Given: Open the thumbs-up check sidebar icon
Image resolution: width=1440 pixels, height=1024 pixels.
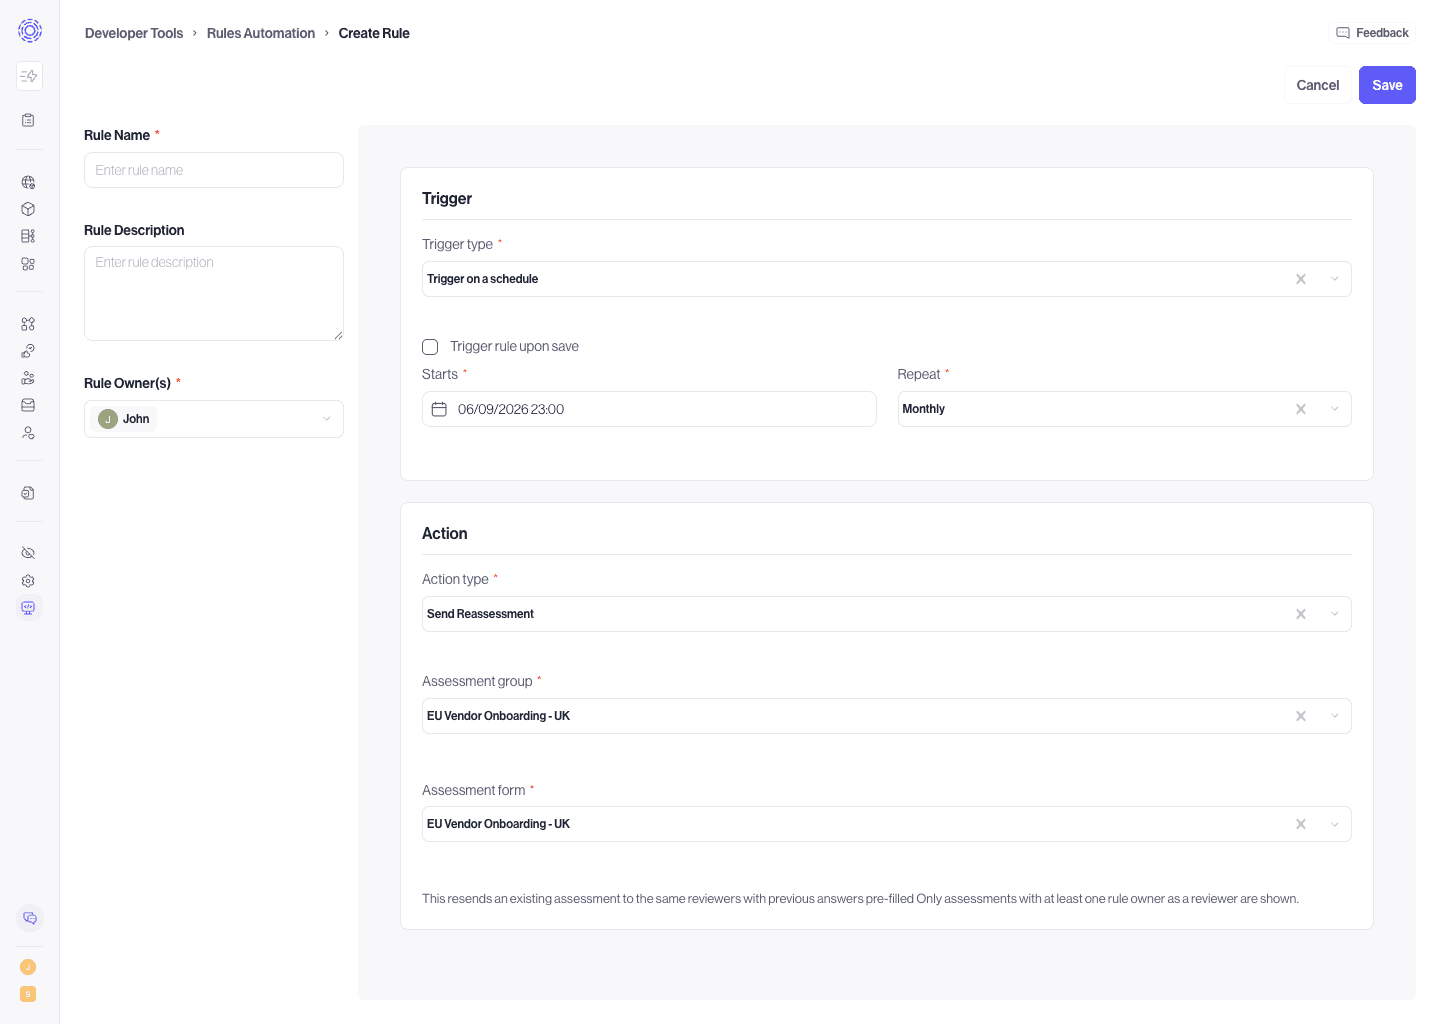Looking at the screenshot, I should point(28,351).
